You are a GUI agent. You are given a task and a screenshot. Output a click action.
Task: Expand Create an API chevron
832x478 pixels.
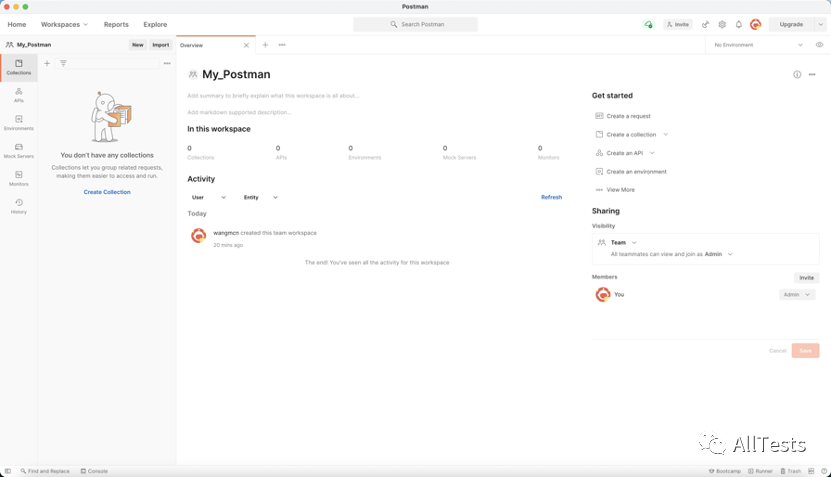point(652,153)
